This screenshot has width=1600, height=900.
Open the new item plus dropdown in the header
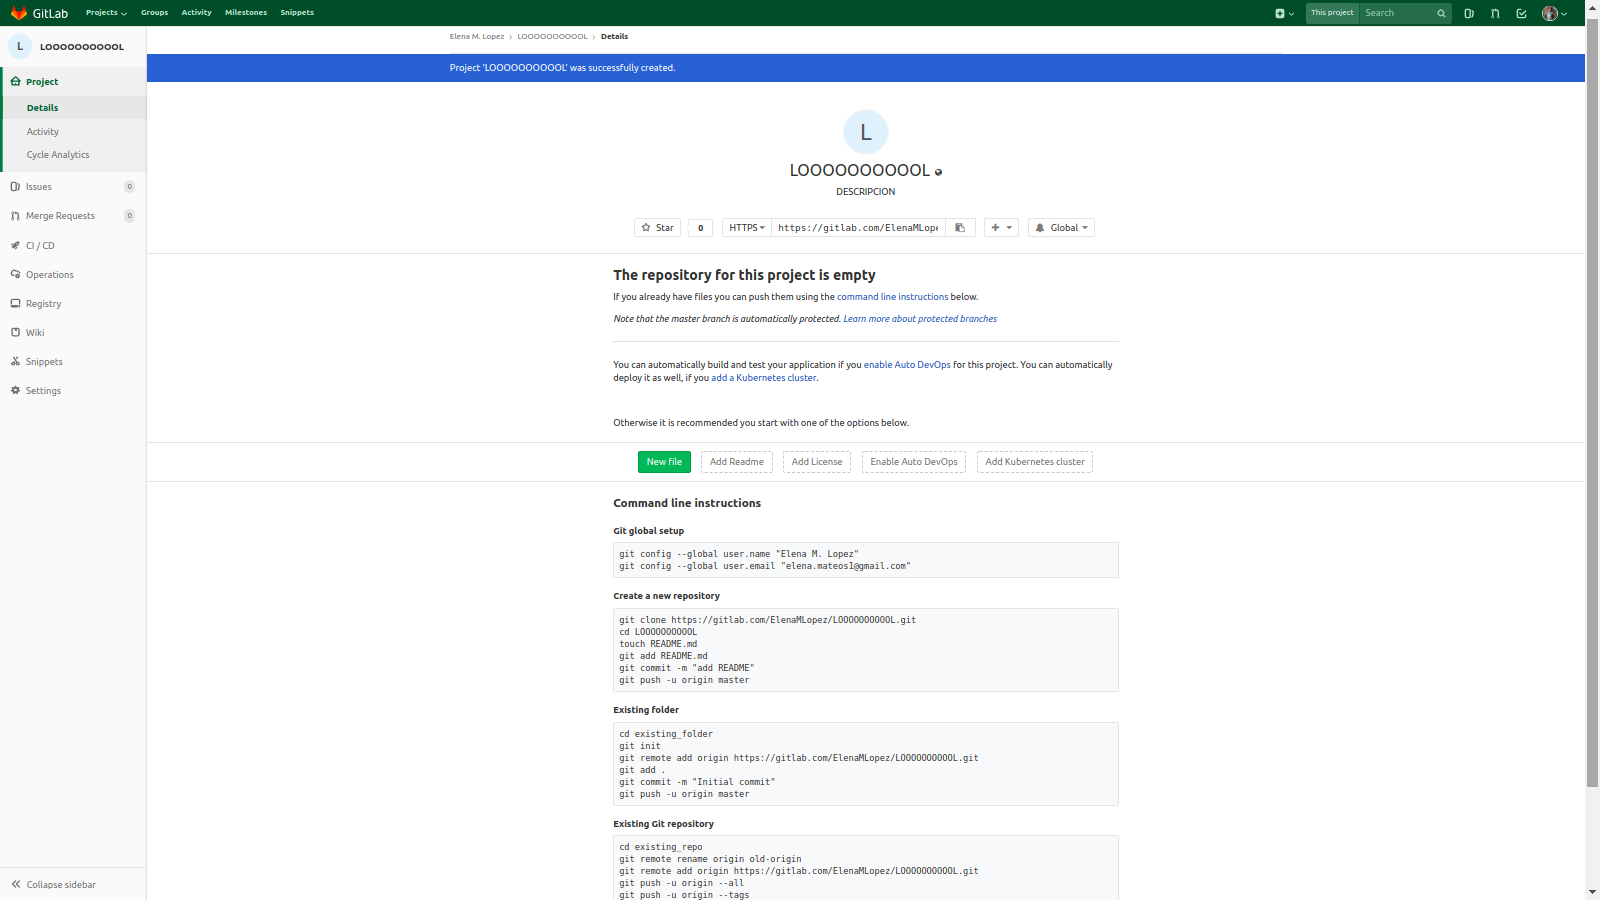click(1284, 13)
